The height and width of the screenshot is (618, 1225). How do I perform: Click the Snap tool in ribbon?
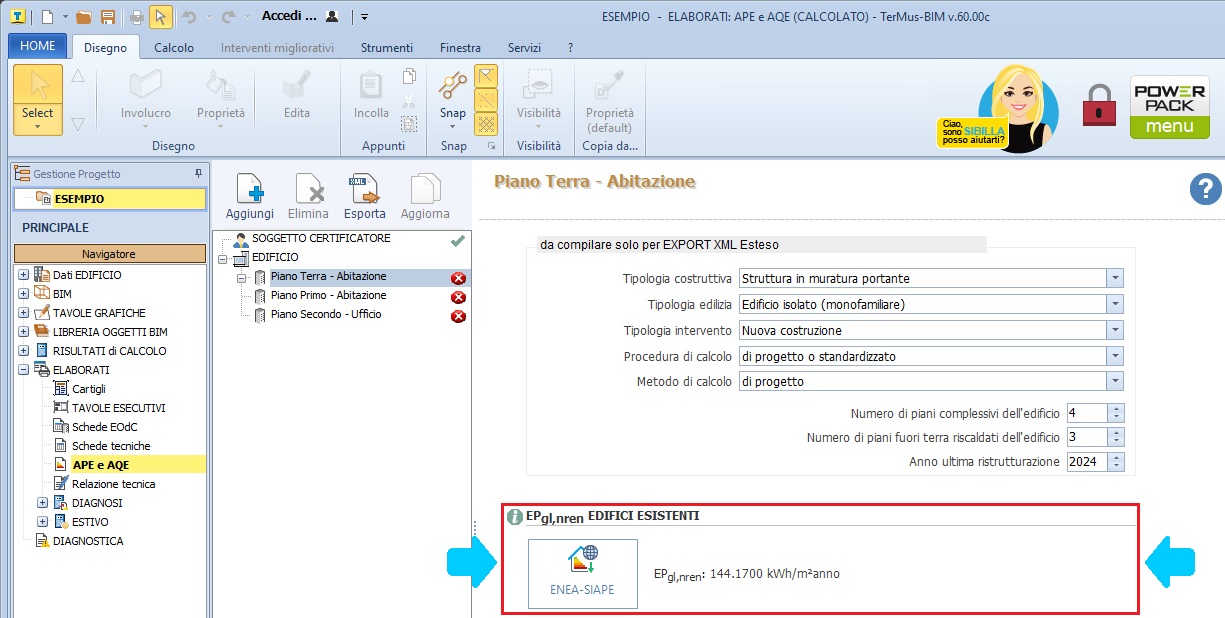[453, 98]
